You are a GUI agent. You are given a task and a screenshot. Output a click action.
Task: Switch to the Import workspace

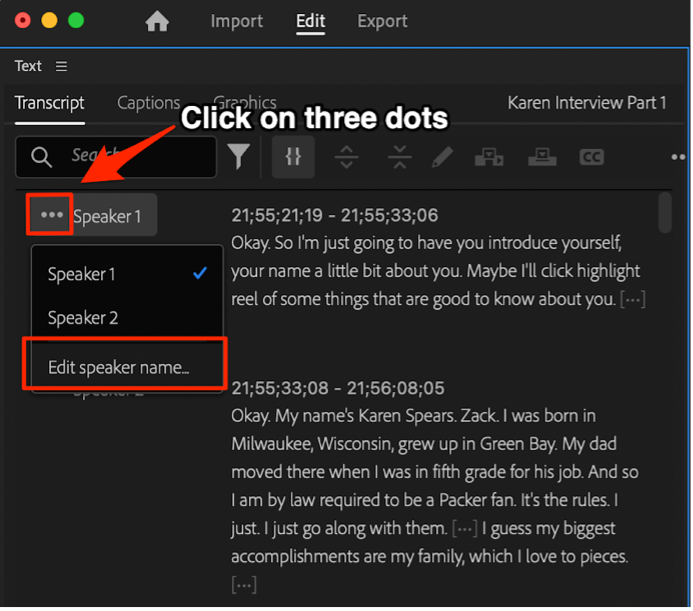coord(237,21)
